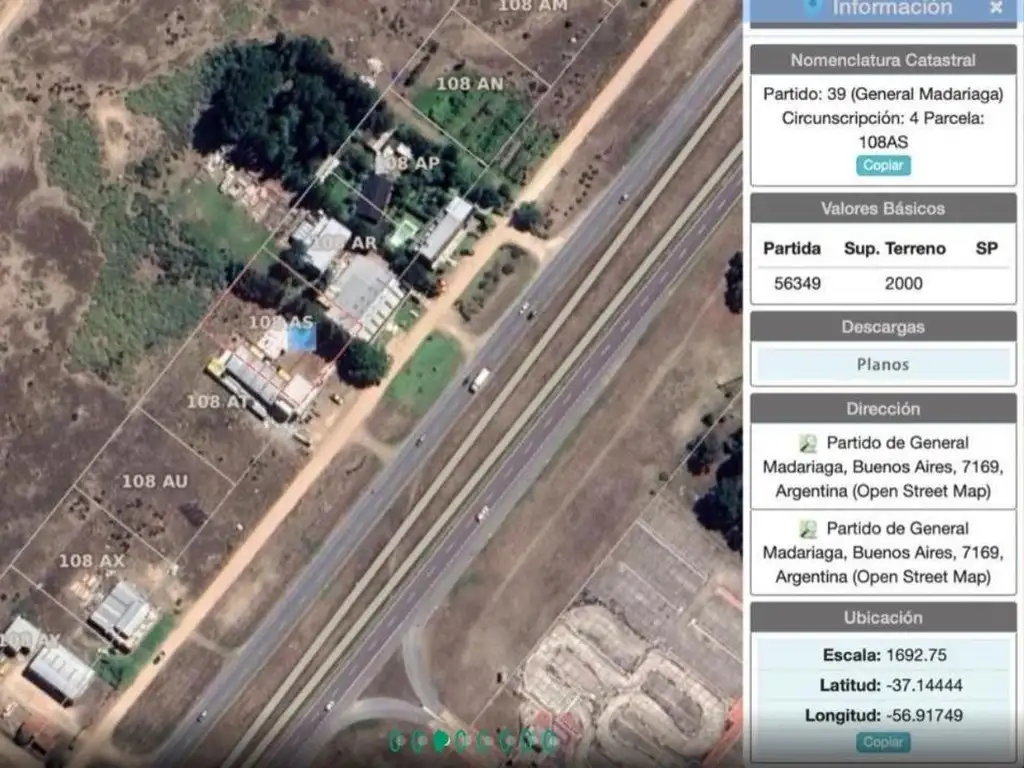
Task: Select parcel 108 AU on the map
Action: (155, 481)
